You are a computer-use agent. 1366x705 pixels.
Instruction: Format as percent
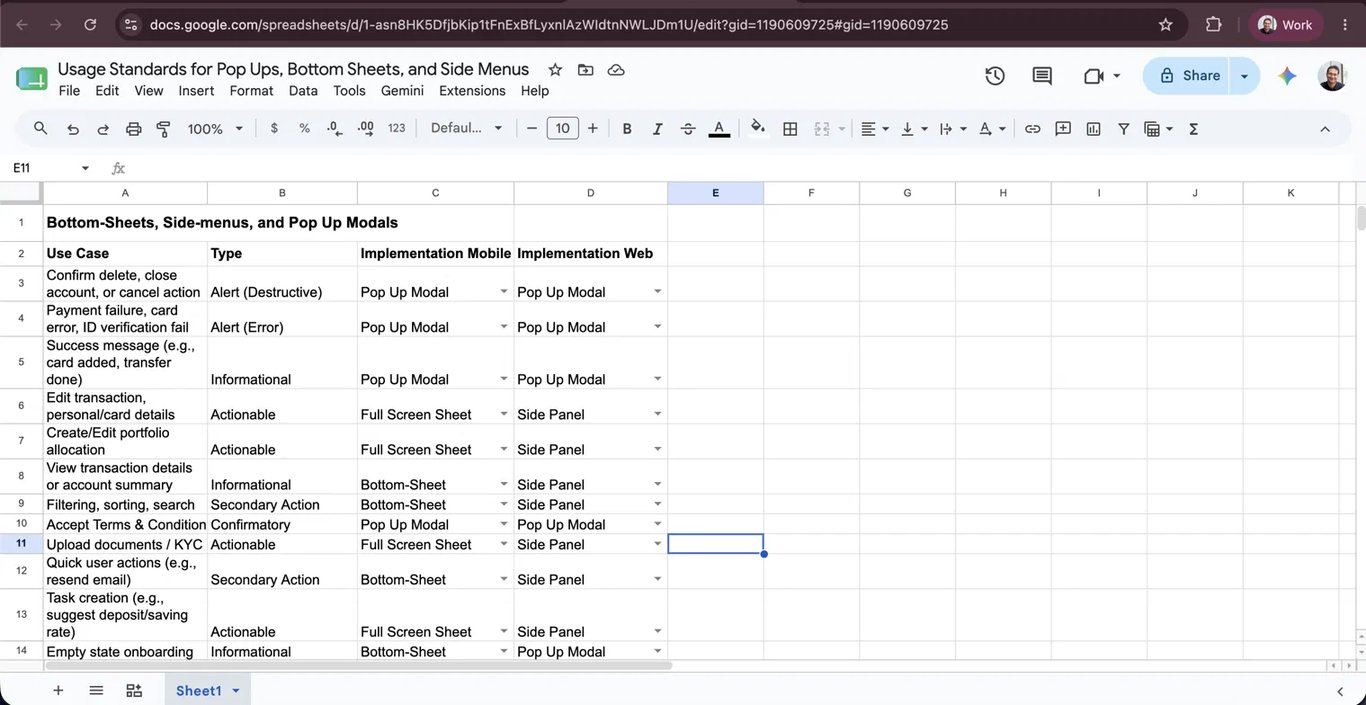tap(305, 128)
